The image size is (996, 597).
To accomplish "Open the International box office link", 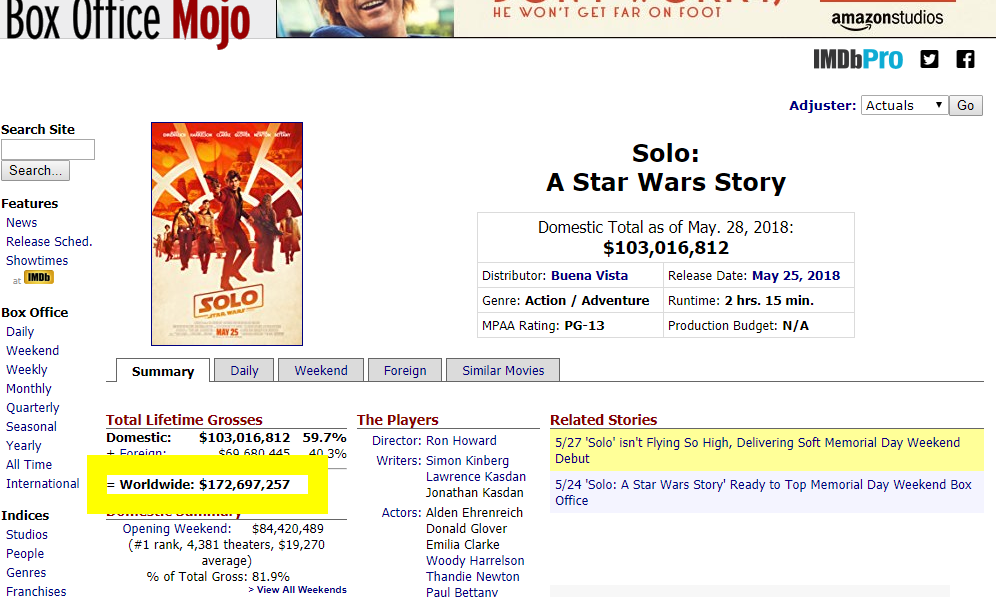I will tap(43, 484).
